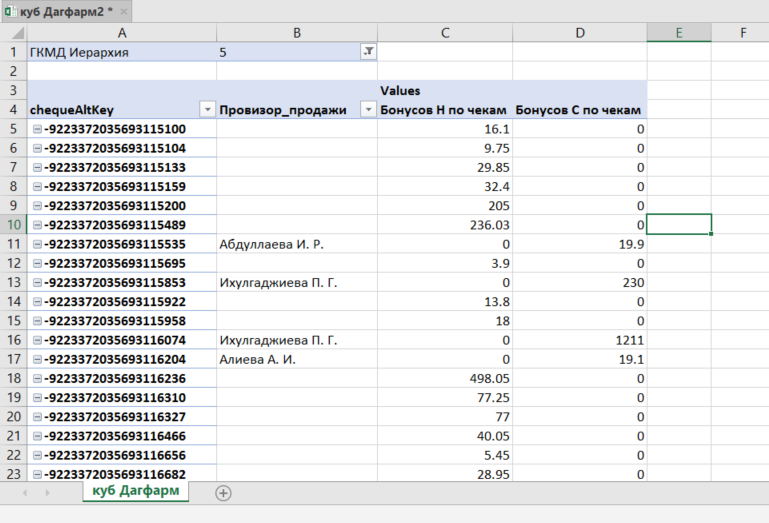Viewport: 769px width, 523px height.
Task: Collapse the row ending in 116074
Action: pos(37,340)
